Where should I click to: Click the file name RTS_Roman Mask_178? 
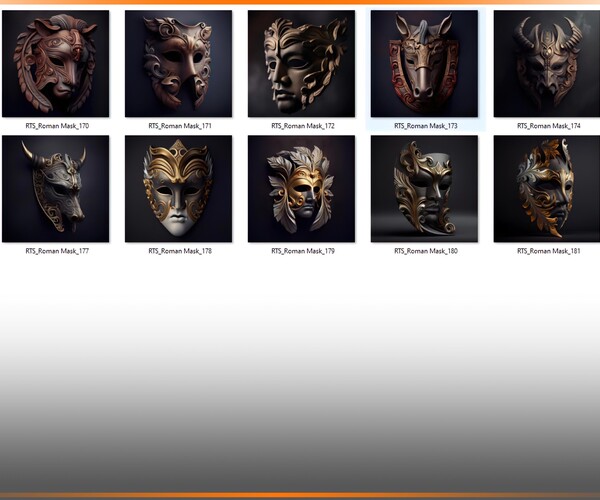coord(180,251)
